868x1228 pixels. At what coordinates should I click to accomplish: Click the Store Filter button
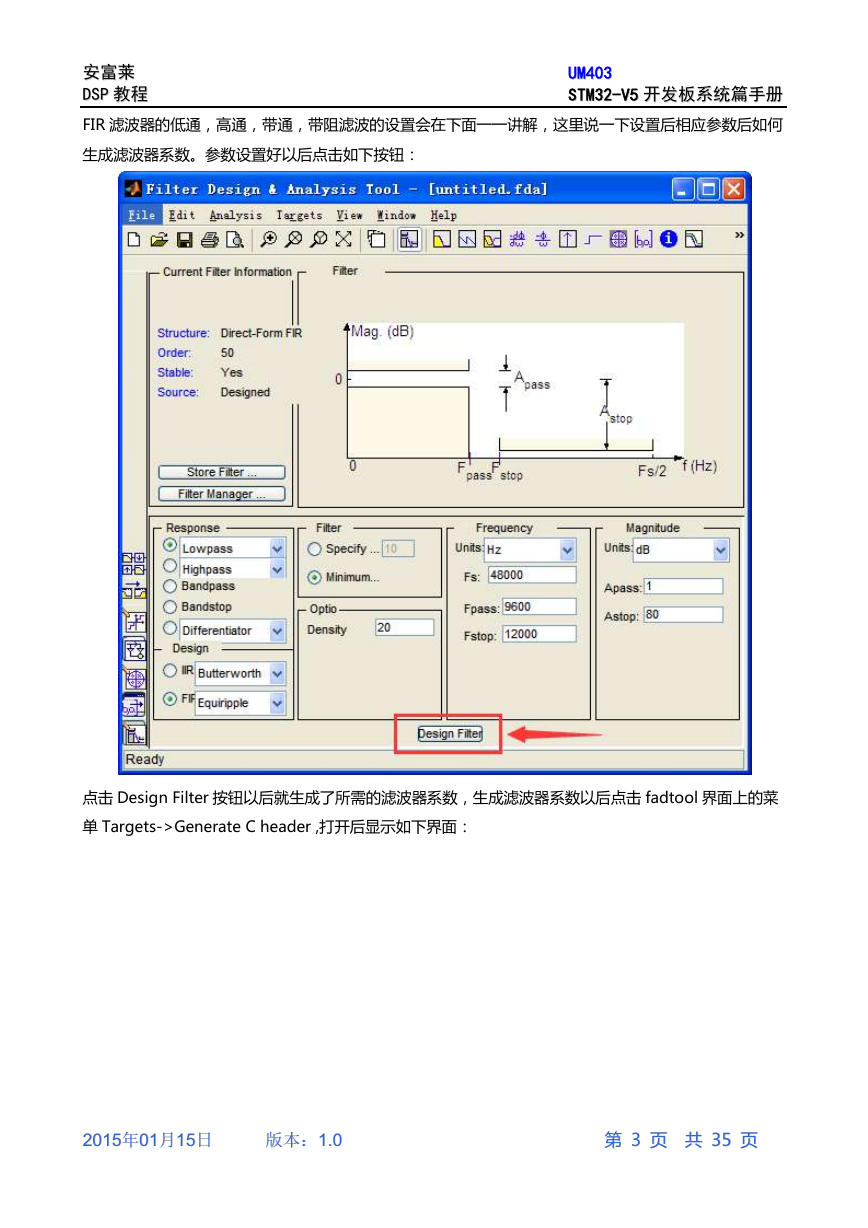coord(222,472)
